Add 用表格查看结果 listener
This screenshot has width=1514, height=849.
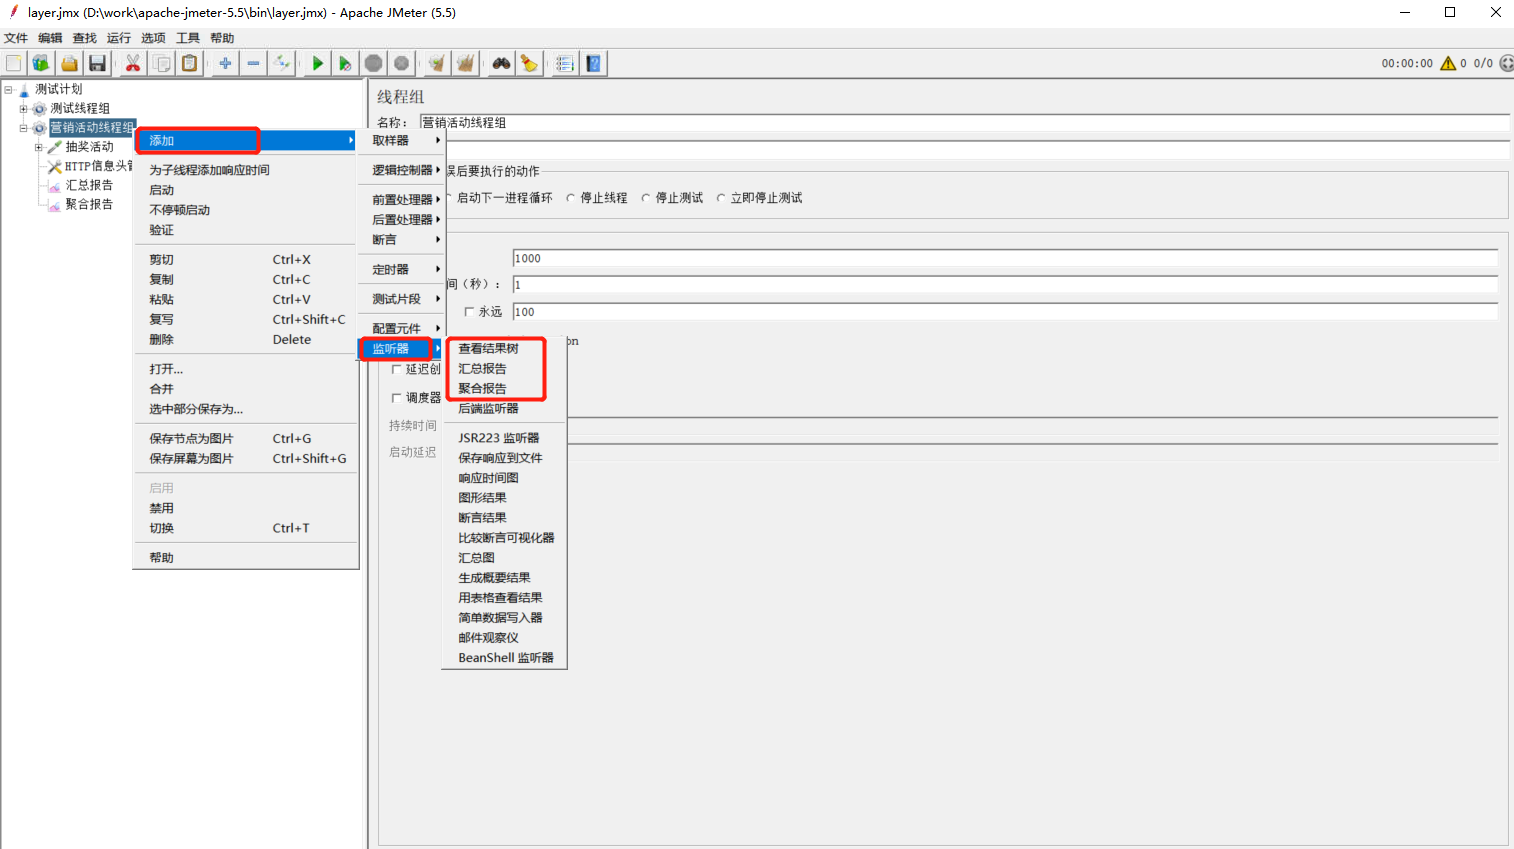[504, 598]
